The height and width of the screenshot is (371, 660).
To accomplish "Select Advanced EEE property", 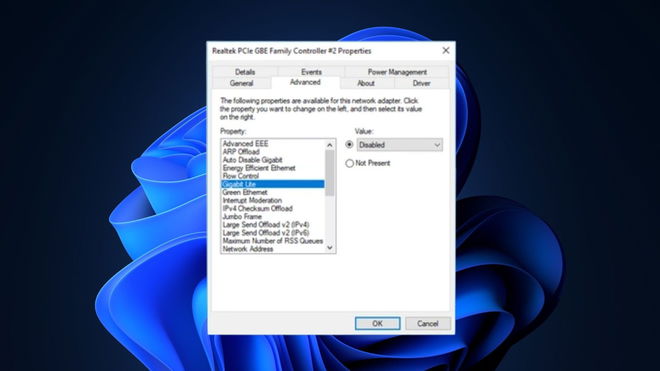I will tap(273, 144).
